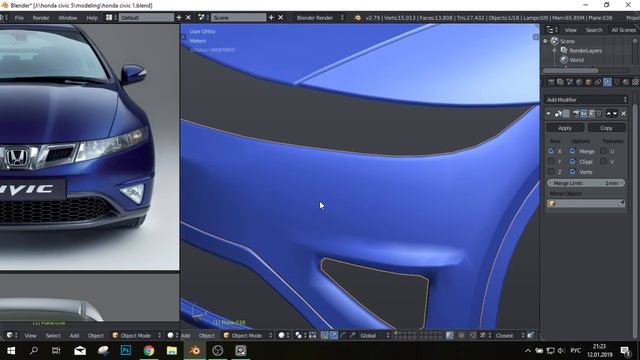Open the Outliner editor type selector
Viewport: 640px width, 360px height.
(x=551, y=30)
